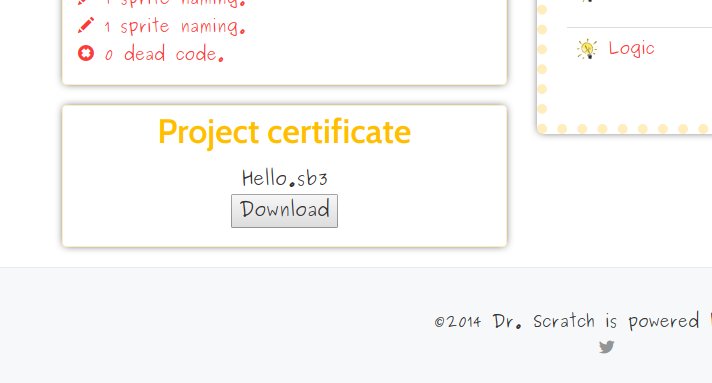
Task: Click the pencil icon beside sprite naming
Action: coord(86,25)
